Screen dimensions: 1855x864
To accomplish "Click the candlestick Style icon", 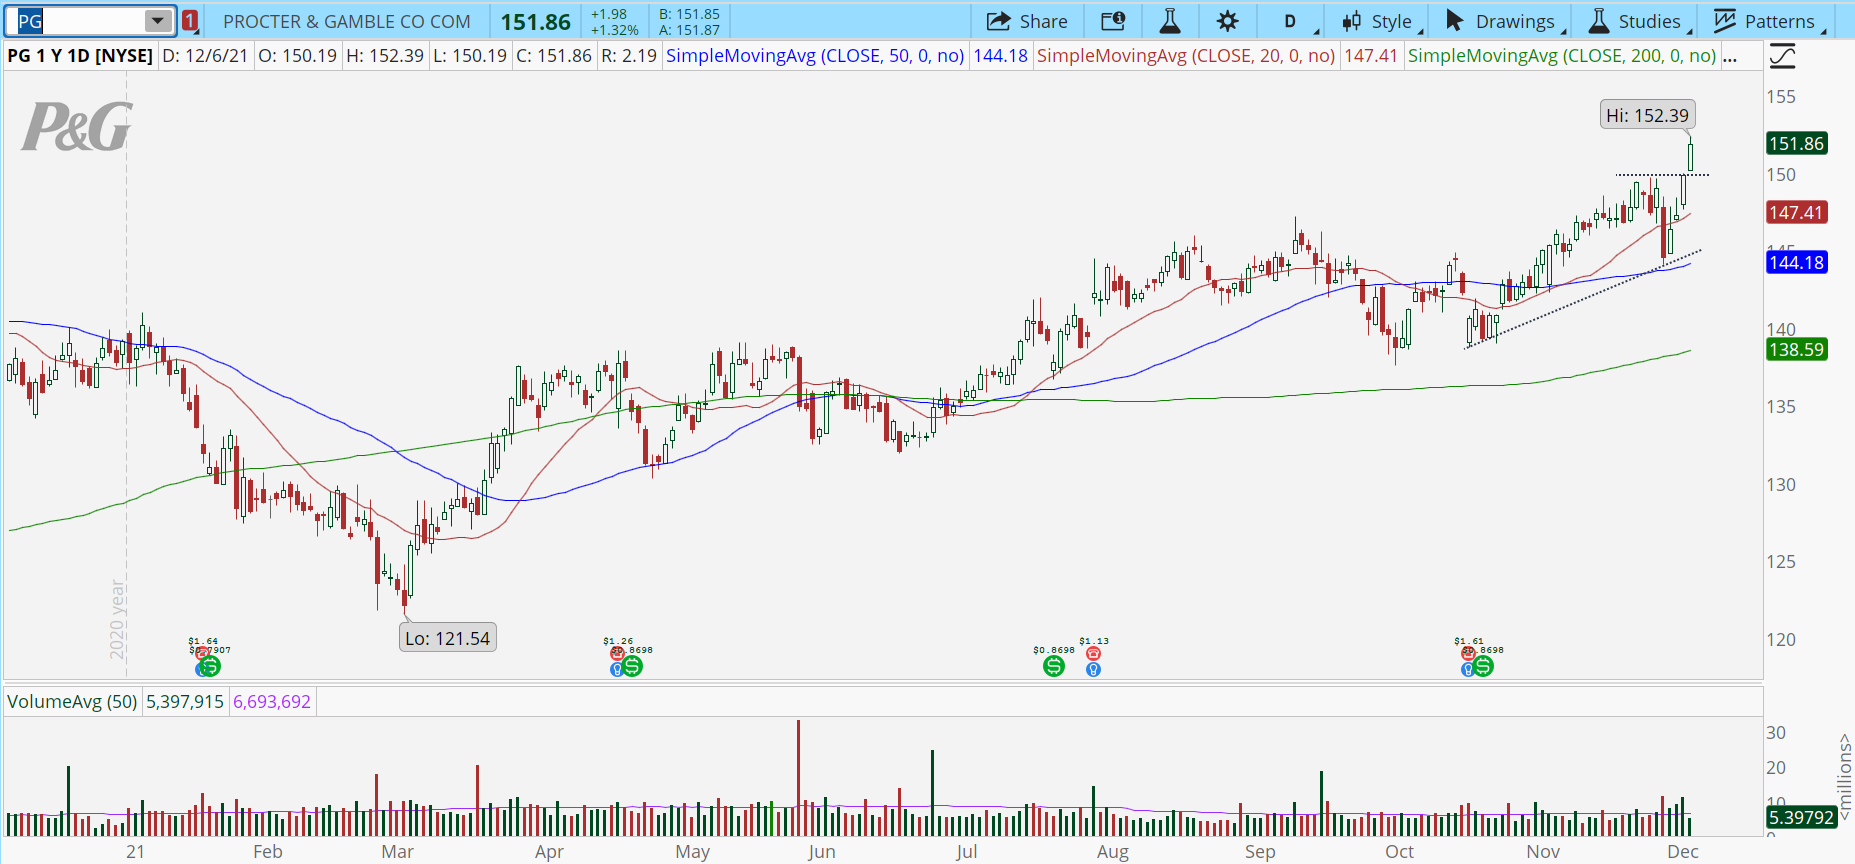I will coord(1352,21).
